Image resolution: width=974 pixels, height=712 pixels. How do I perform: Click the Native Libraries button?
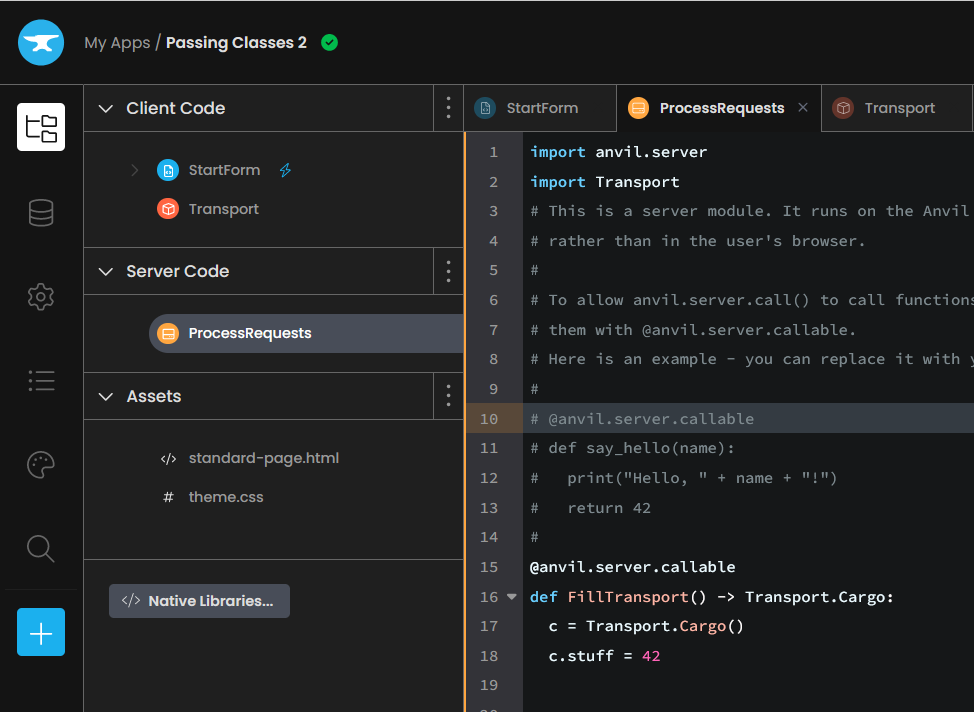pyautogui.click(x=199, y=601)
